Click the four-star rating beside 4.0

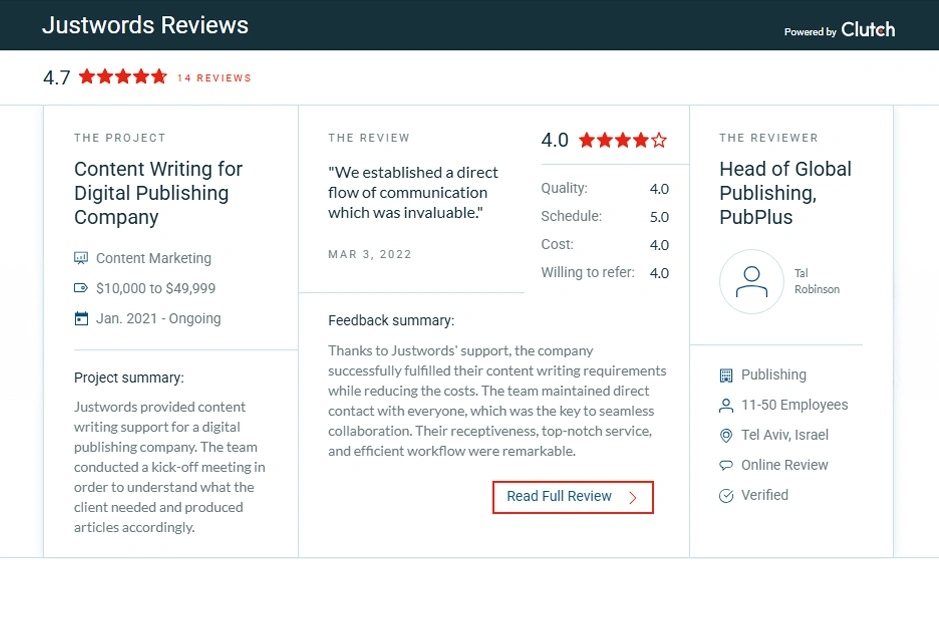tap(623, 140)
